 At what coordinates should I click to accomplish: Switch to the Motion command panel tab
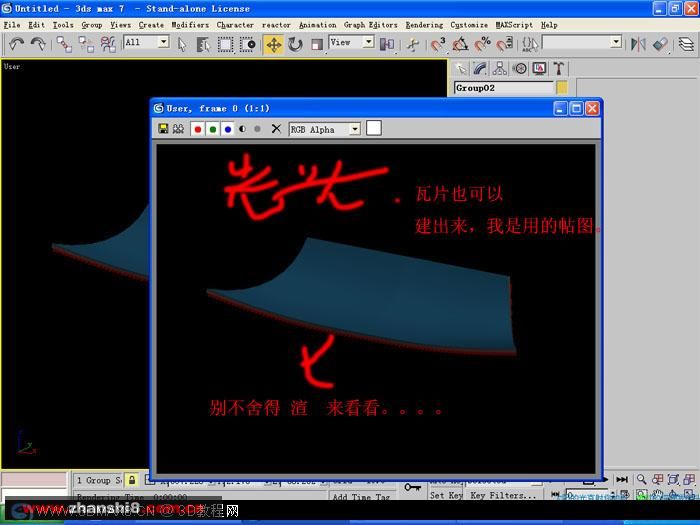pyautogui.click(x=520, y=68)
